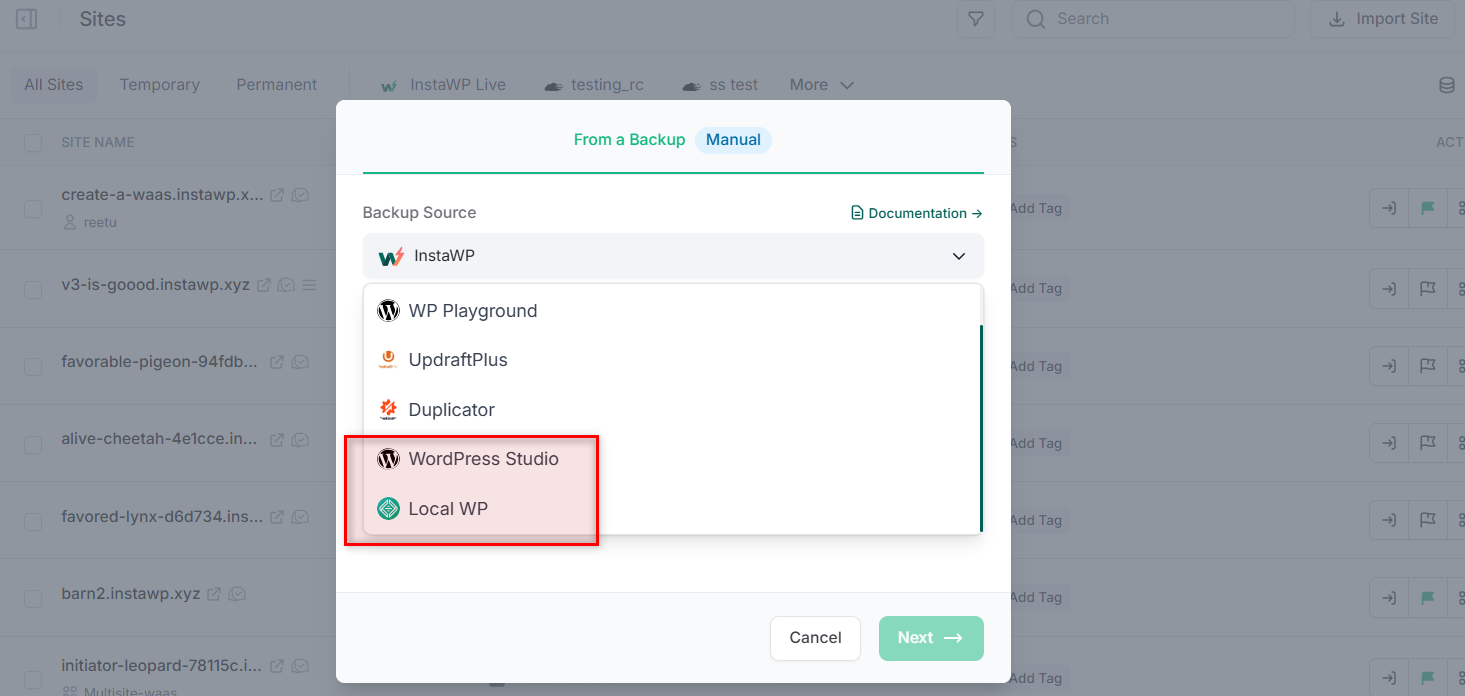Image resolution: width=1465 pixels, height=696 pixels.
Task: Auto-login to create-a-waas site
Action: tap(1389, 208)
